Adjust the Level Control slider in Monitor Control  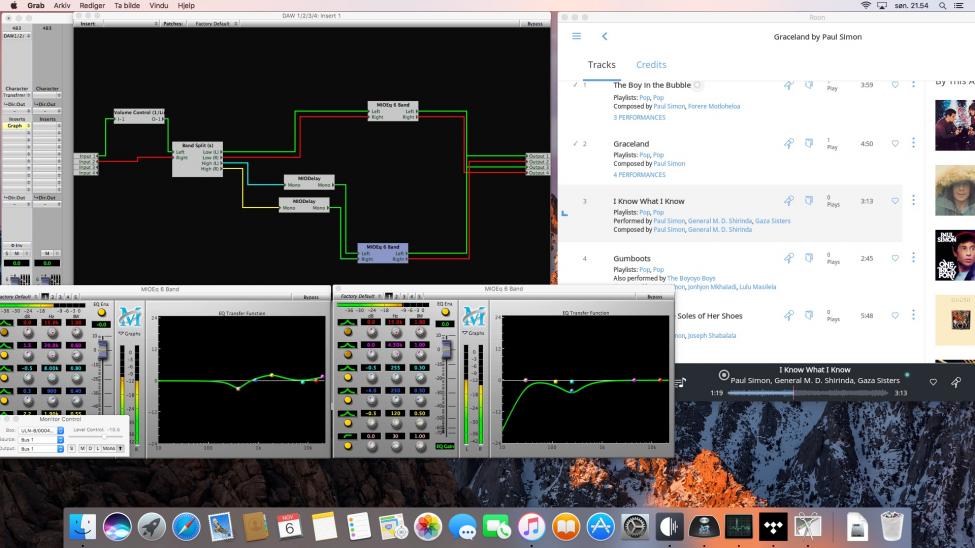click(x=96, y=437)
